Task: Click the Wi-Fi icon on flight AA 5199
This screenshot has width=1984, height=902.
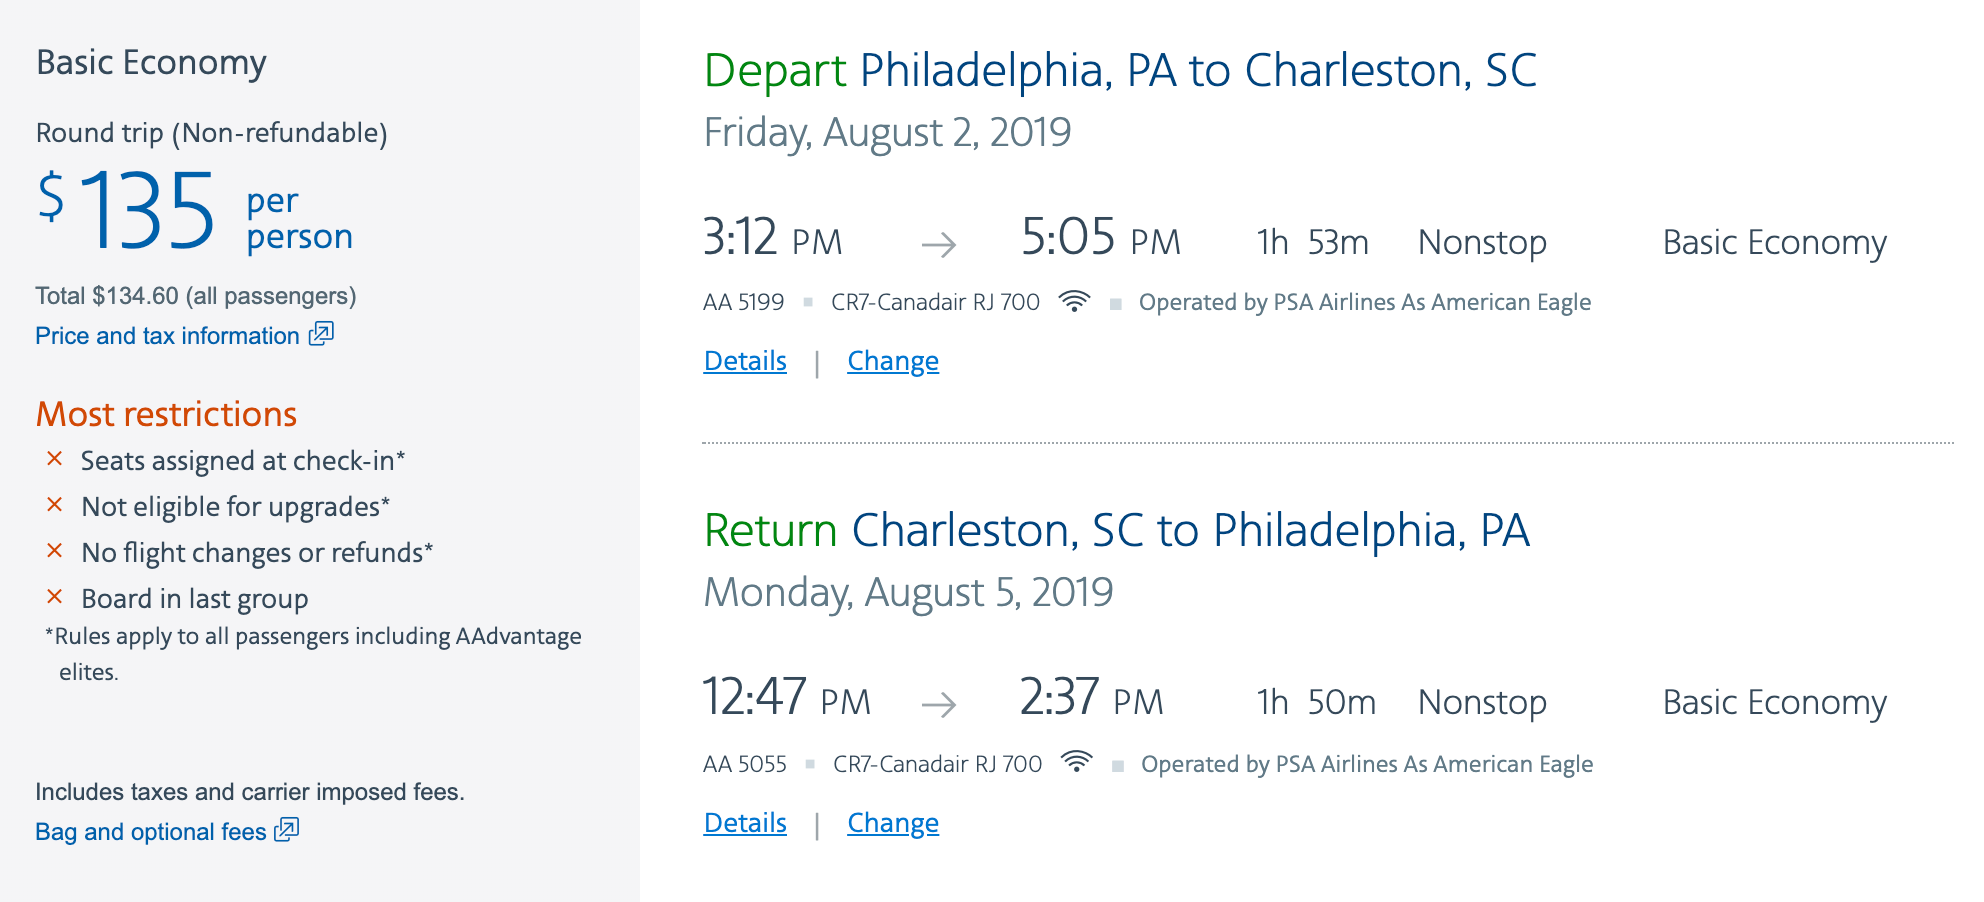Action: click(x=1074, y=301)
